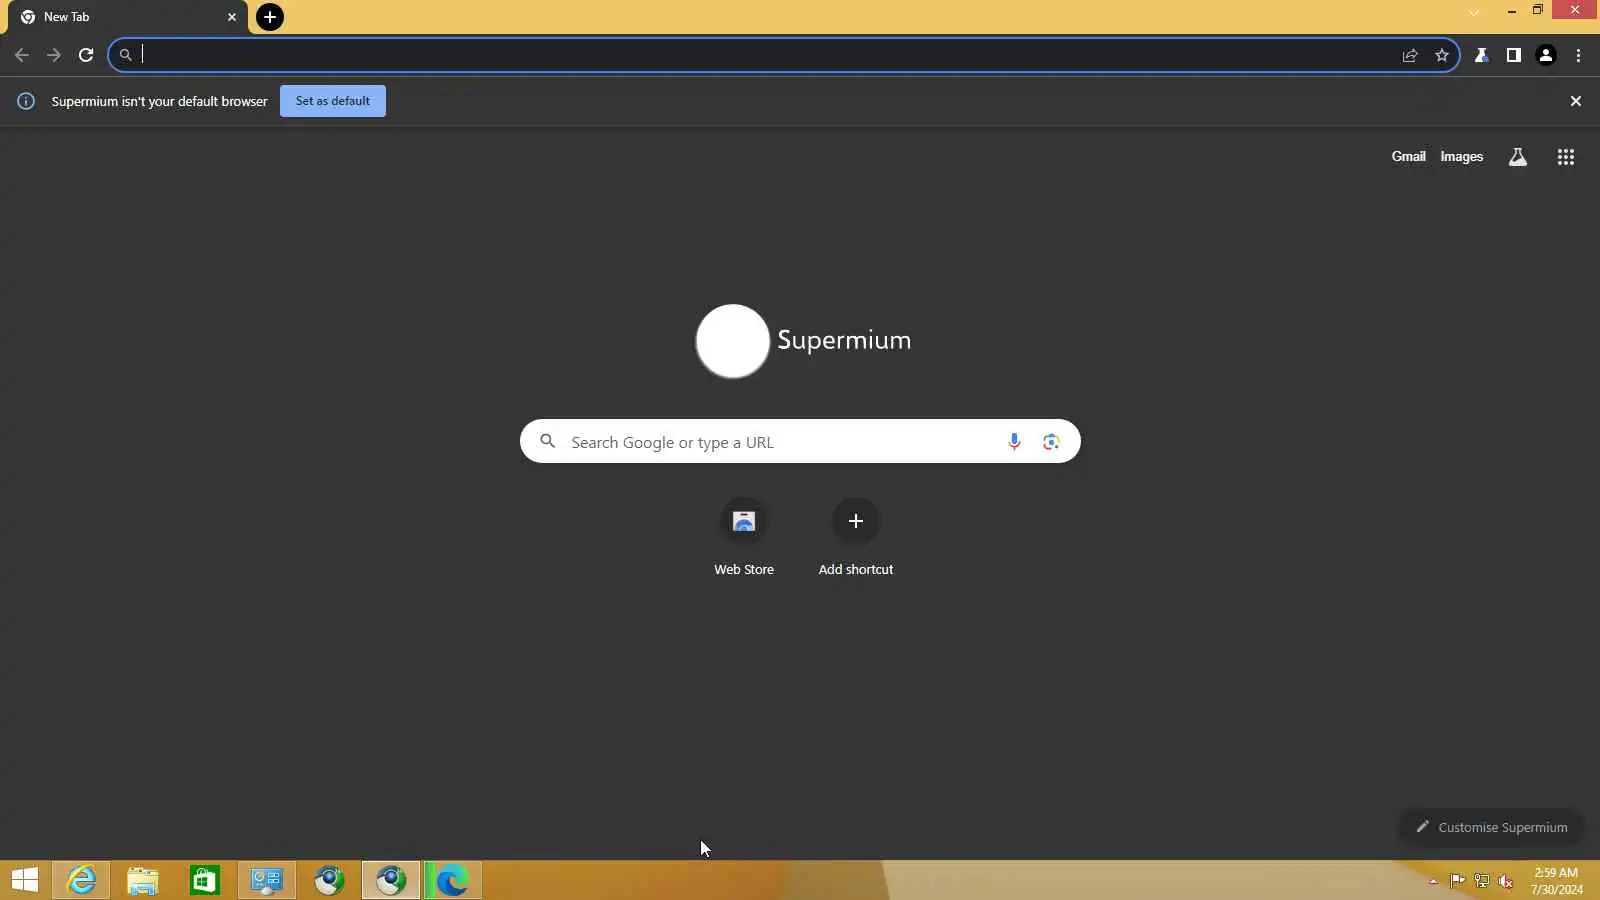1600x900 pixels.
Task: Bookmark this tab with the star icon
Action: pos(1442,55)
